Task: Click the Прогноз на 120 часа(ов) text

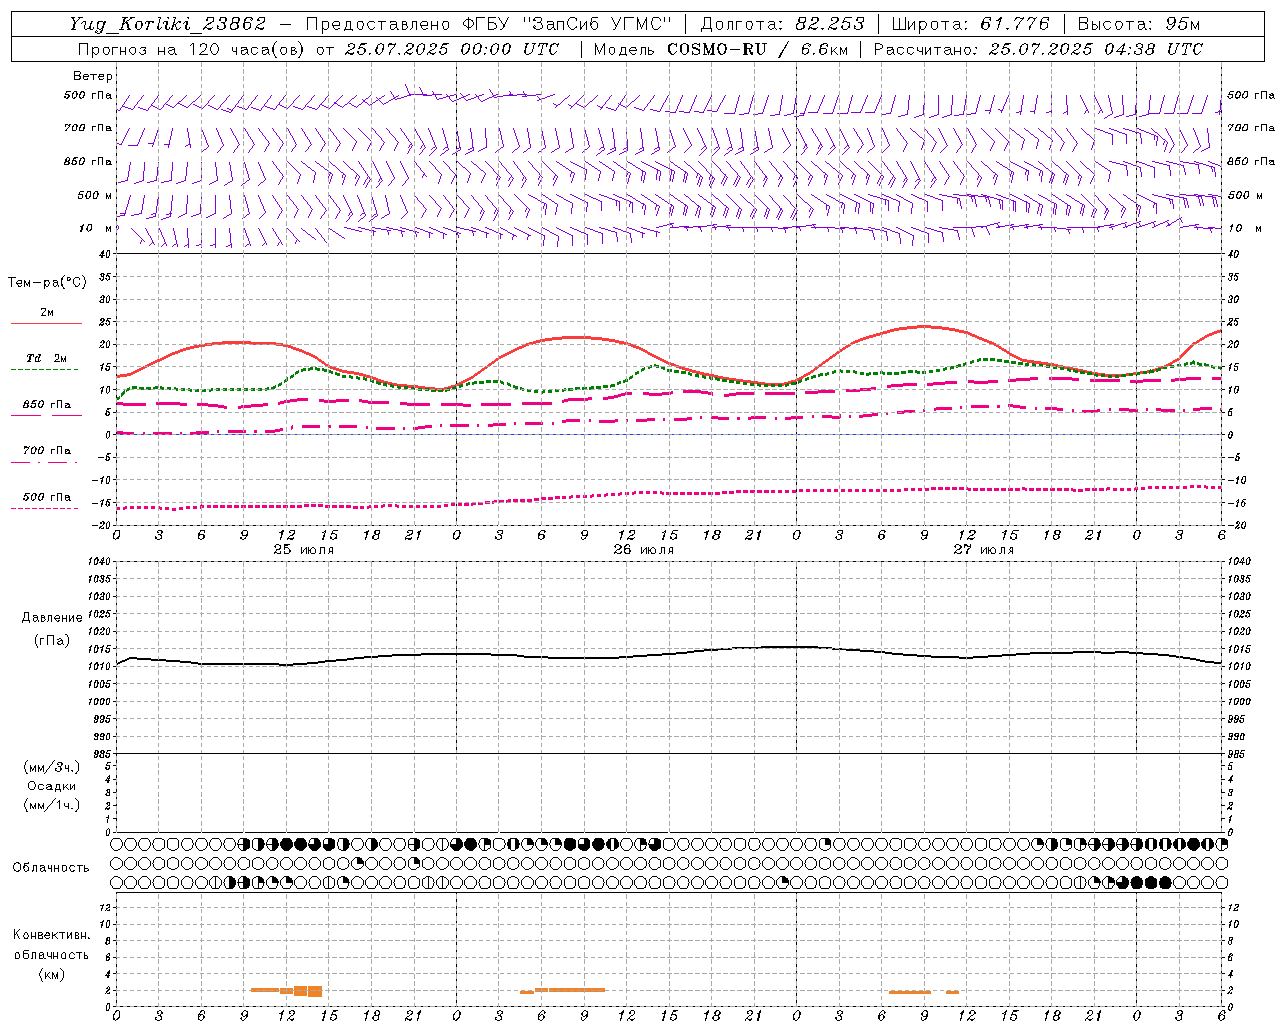Action: coord(192,49)
